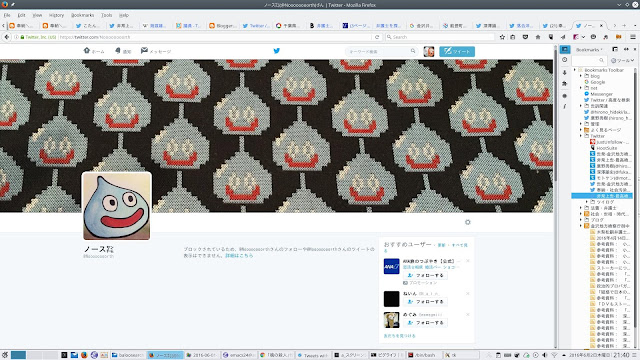The height and width of the screenshot is (360, 640).
Task: Collapse the Twitter bookmark folder
Action: coord(581,136)
